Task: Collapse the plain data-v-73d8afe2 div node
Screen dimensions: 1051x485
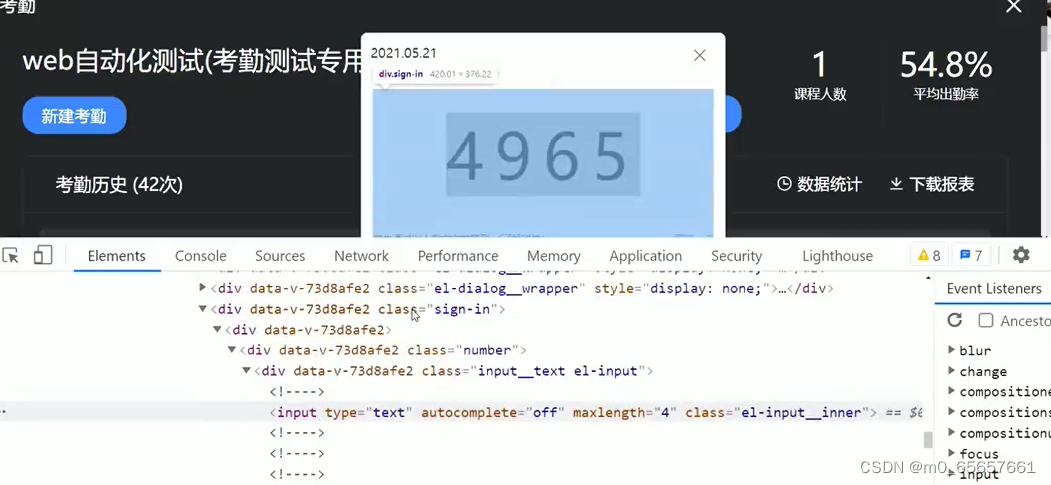Action: tap(217, 330)
